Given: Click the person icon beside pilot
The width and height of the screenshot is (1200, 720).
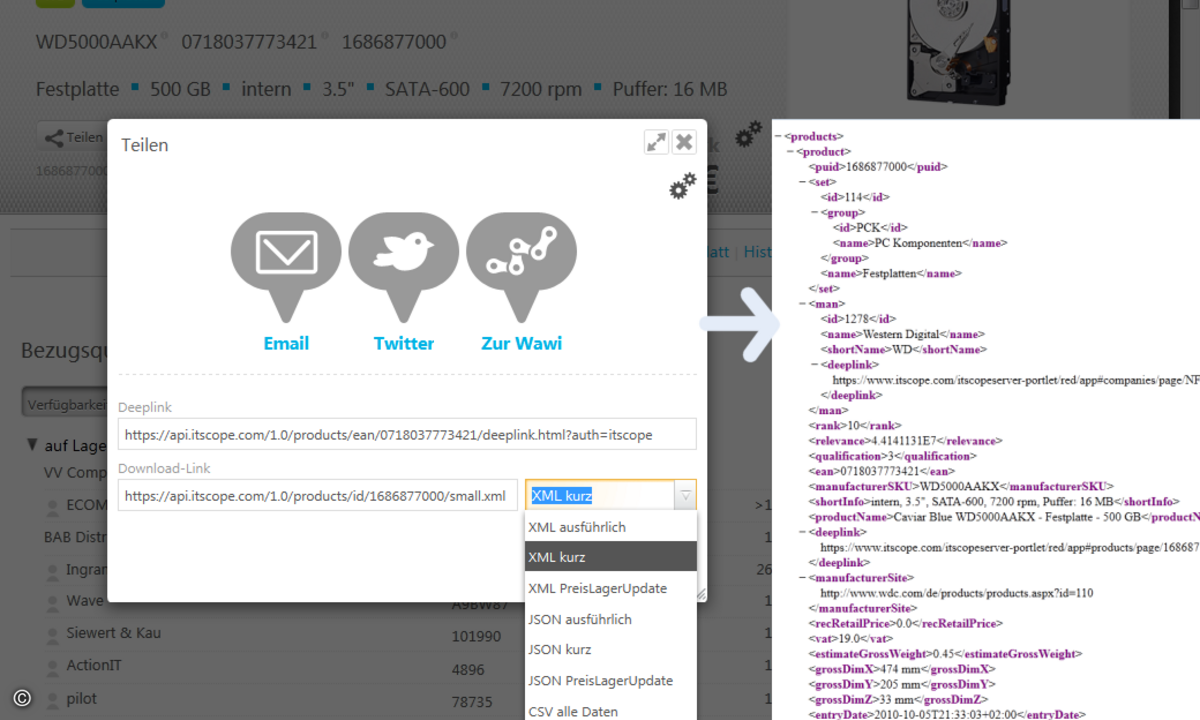Looking at the screenshot, I should click(53, 699).
